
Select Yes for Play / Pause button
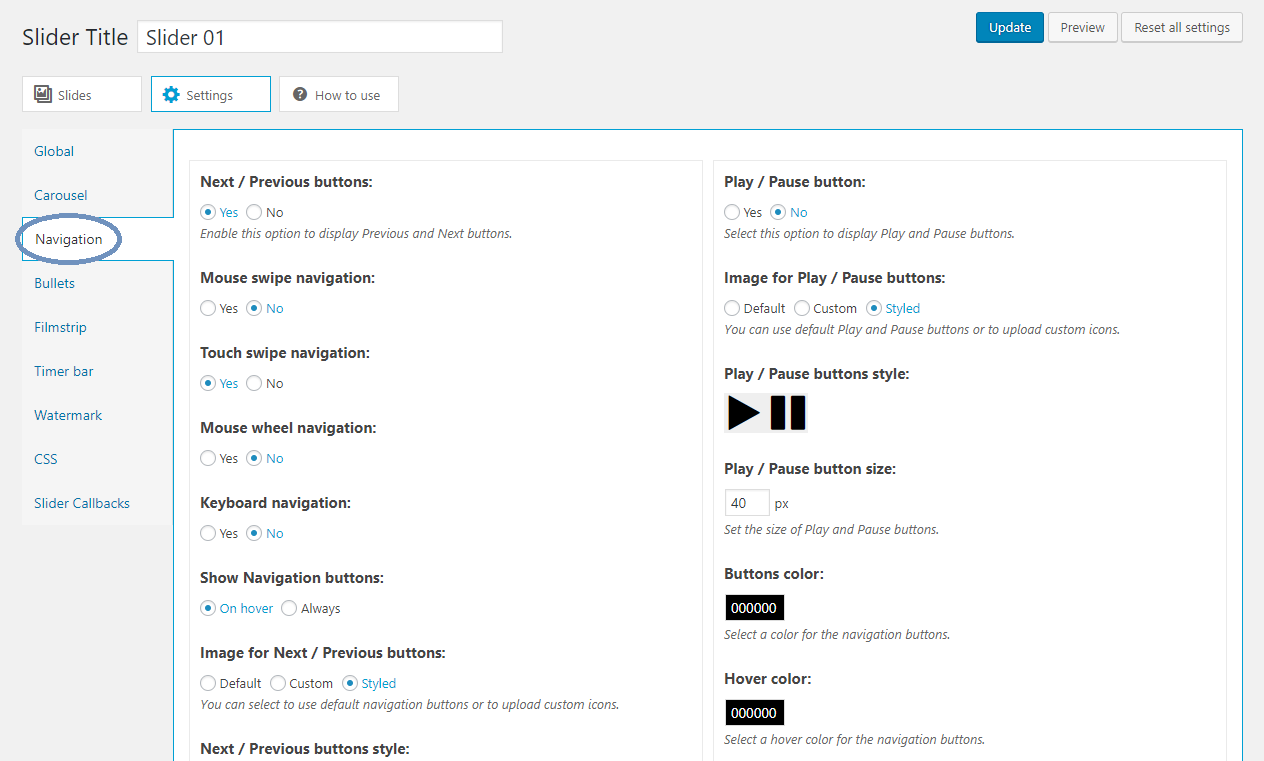point(732,212)
